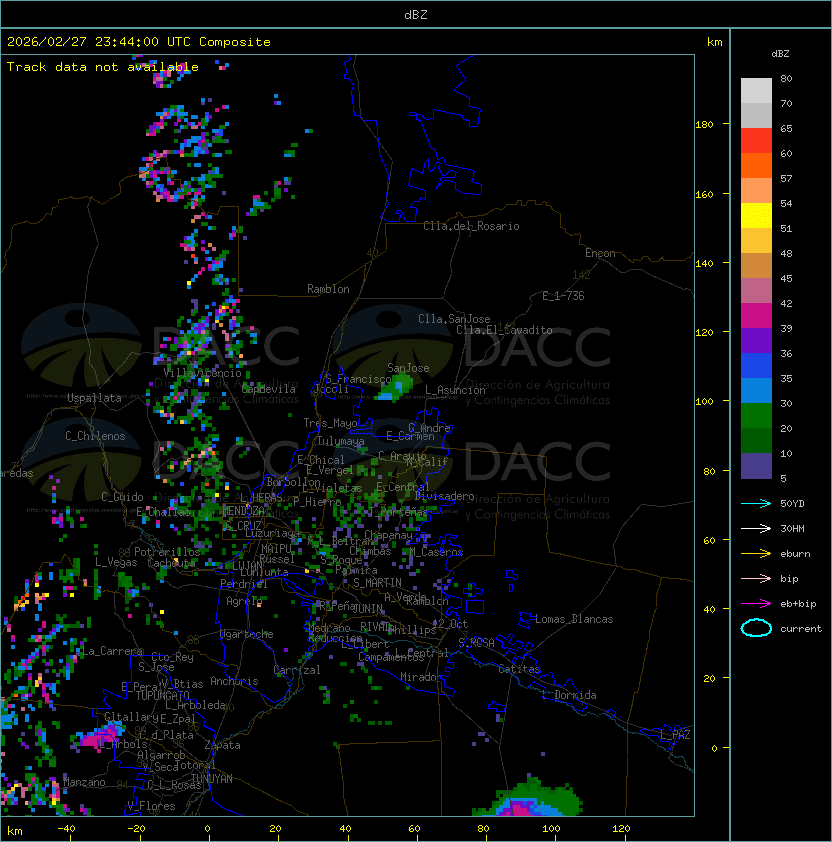Click the magenta storm cell near L_Arbols
The width and height of the screenshot is (832, 842).
tap(98, 736)
